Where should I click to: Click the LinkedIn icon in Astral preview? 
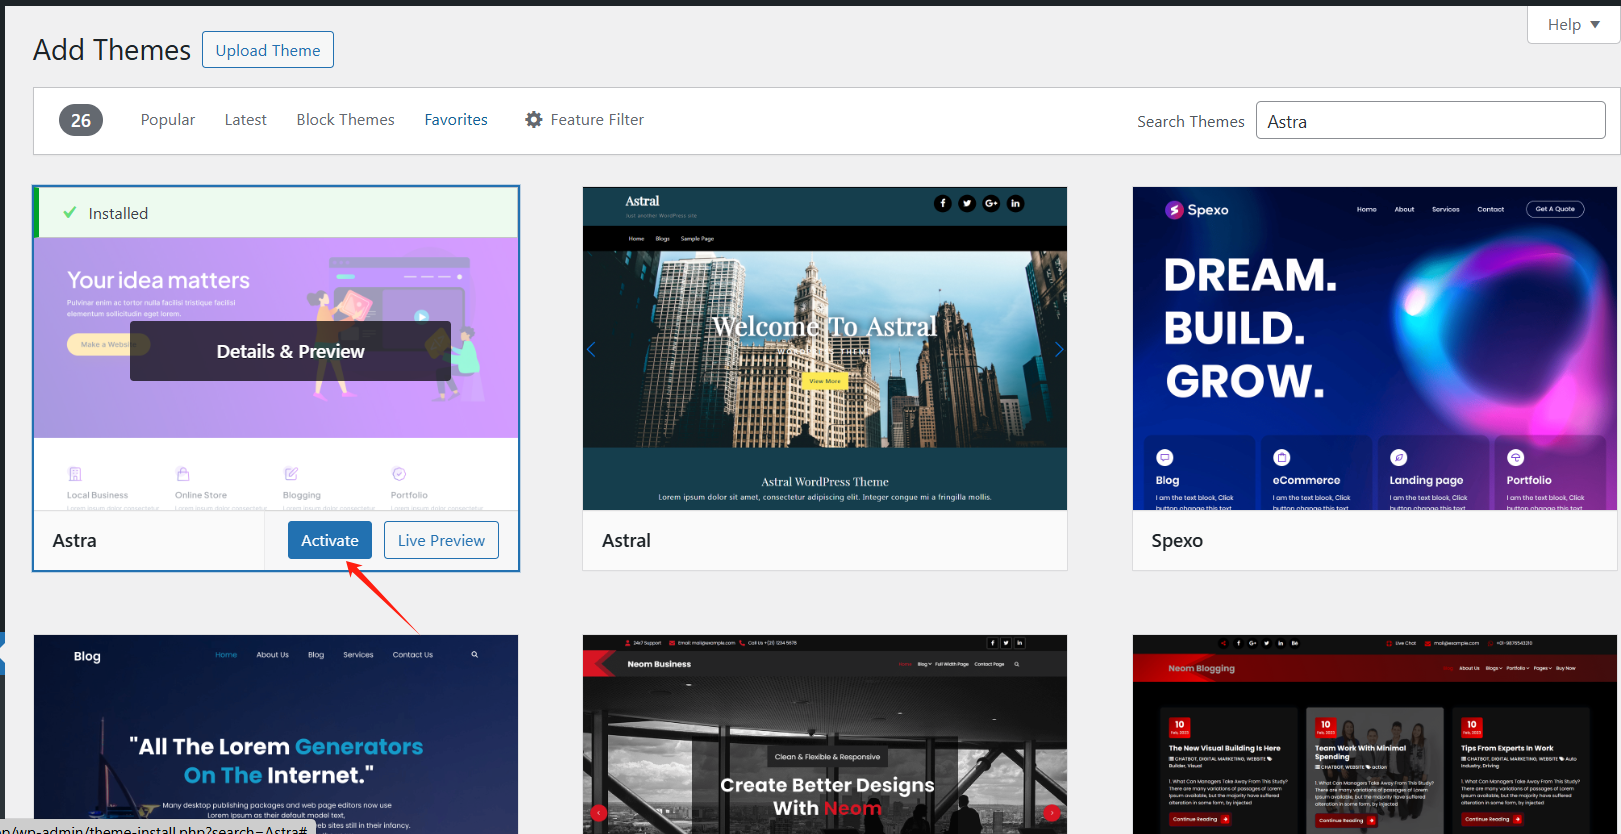coord(1015,203)
